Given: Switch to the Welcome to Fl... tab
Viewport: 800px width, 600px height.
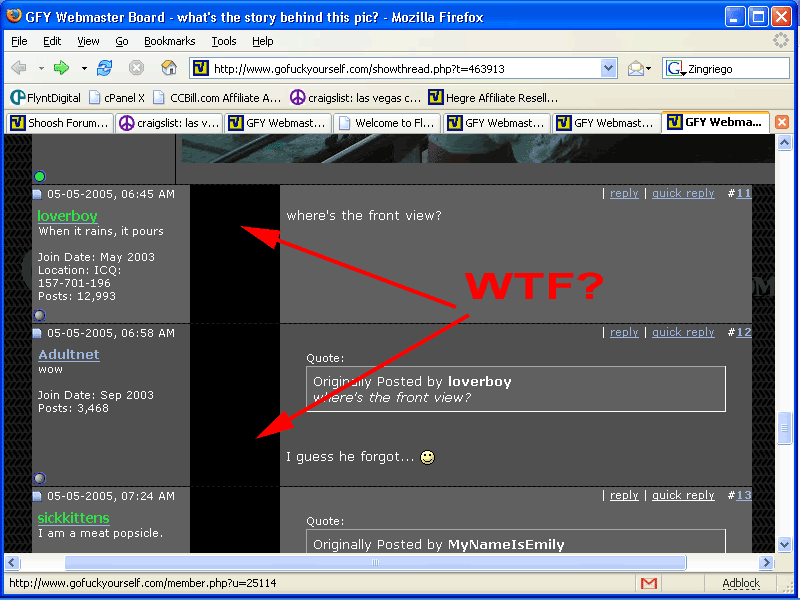Looking at the screenshot, I should pyautogui.click(x=387, y=123).
